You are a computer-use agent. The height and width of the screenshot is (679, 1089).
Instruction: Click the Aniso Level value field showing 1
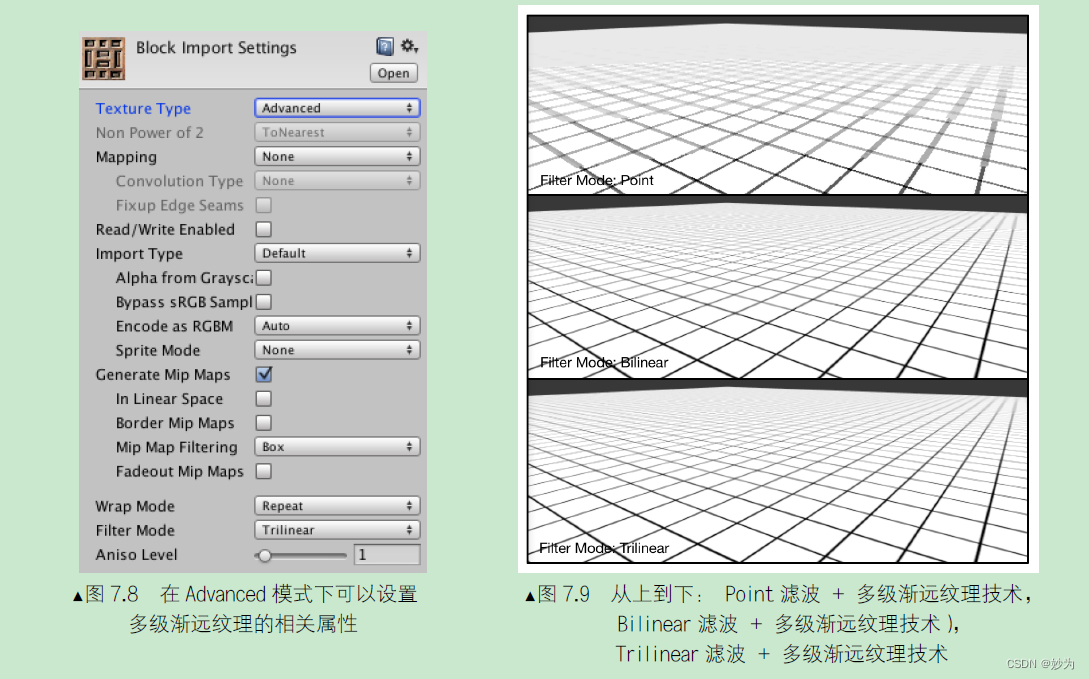point(387,555)
